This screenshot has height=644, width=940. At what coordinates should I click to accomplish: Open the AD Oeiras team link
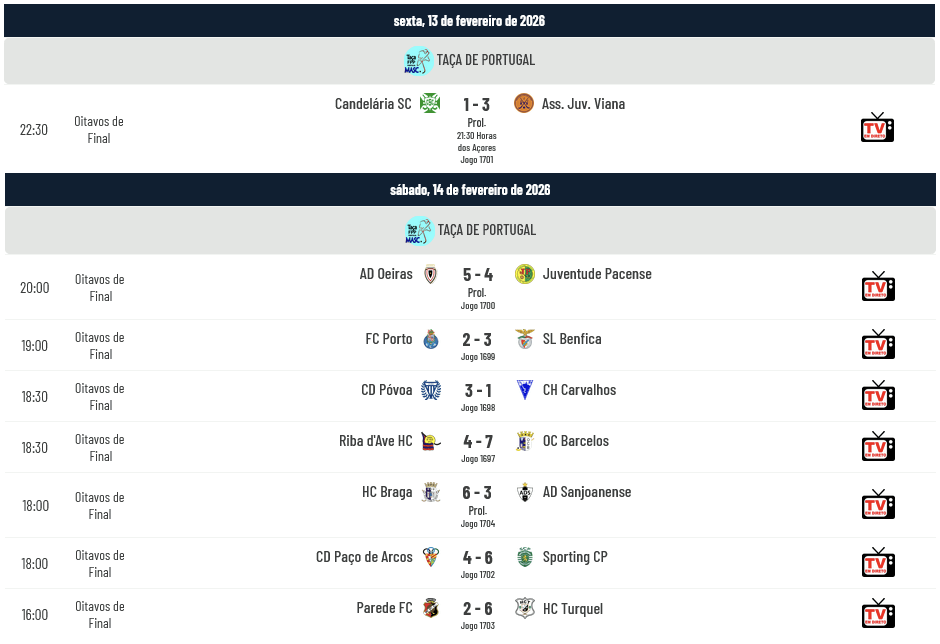click(386, 274)
